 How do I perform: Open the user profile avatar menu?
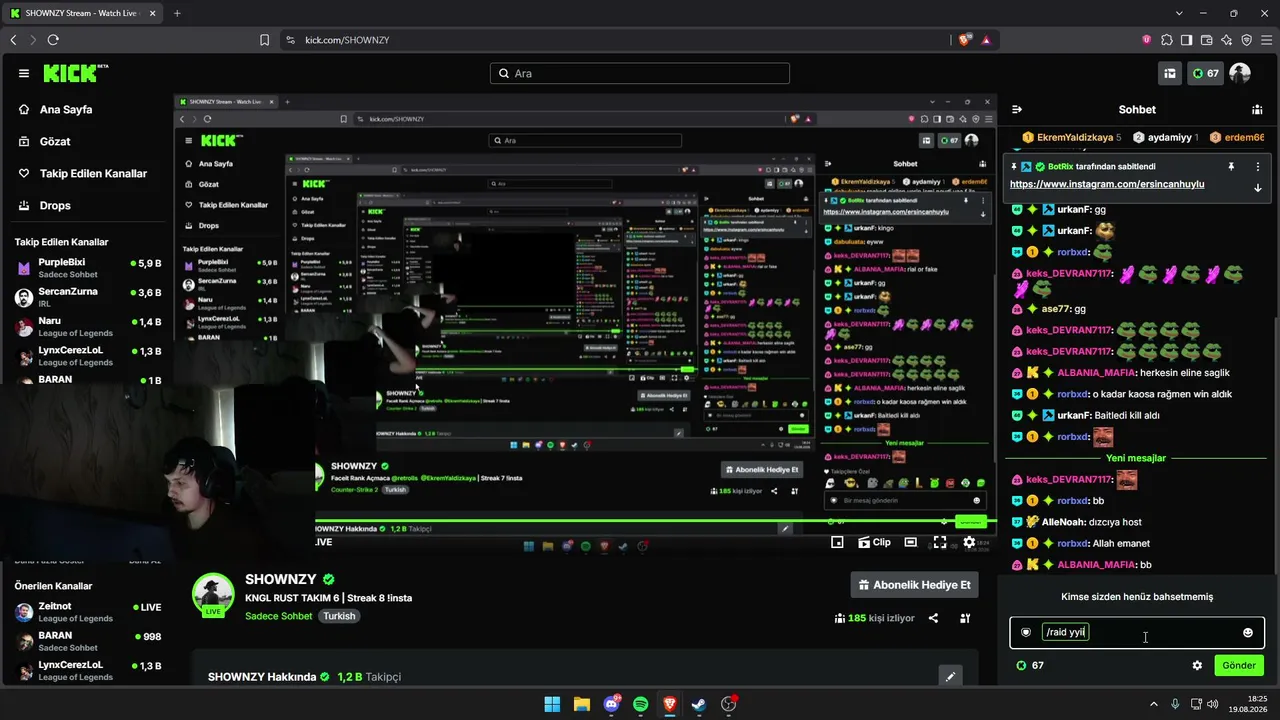[x=1240, y=73]
